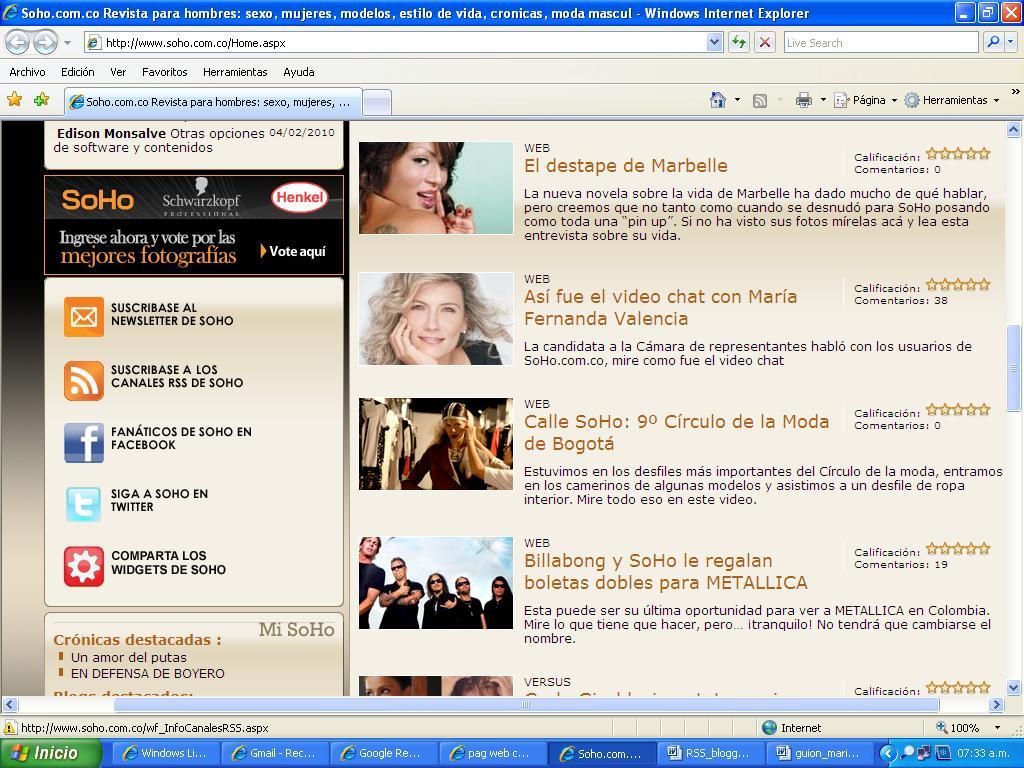
Task: Expand the address bar history dropdown
Action: pos(714,42)
